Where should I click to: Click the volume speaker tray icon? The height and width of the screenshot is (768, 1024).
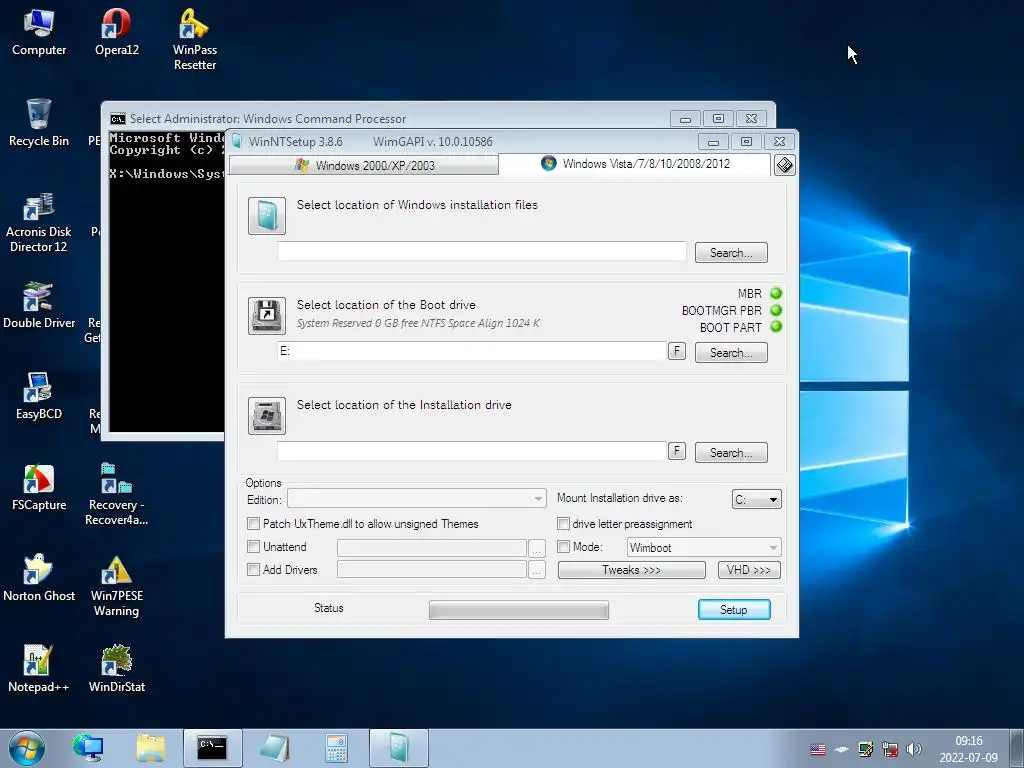coord(914,749)
